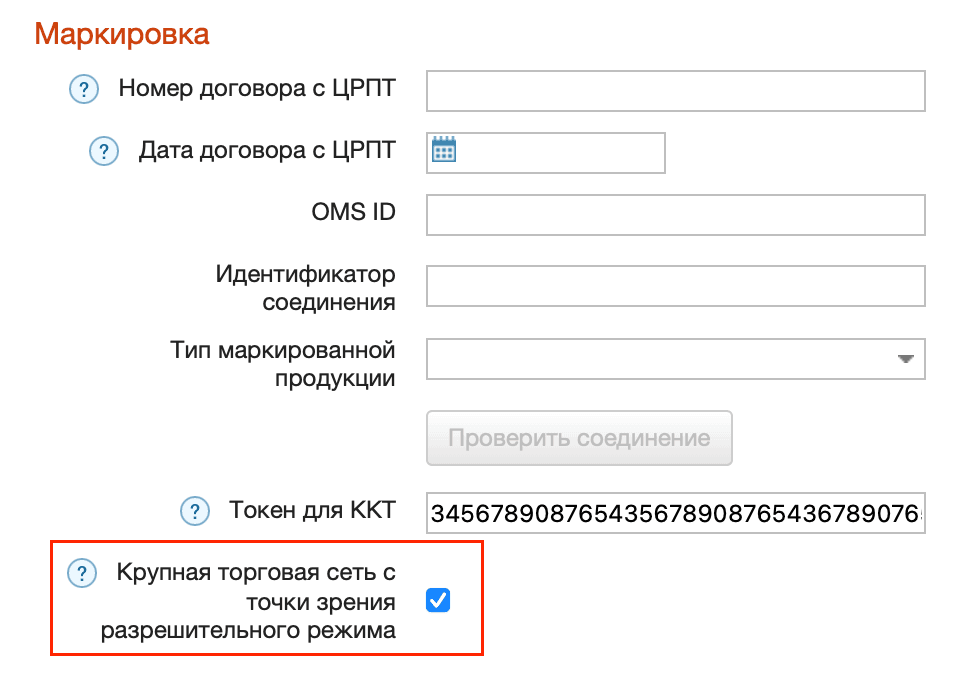The image size is (970, 690).
Task: Click "Проверить соединение" to test connection
Action: point(579,438)
